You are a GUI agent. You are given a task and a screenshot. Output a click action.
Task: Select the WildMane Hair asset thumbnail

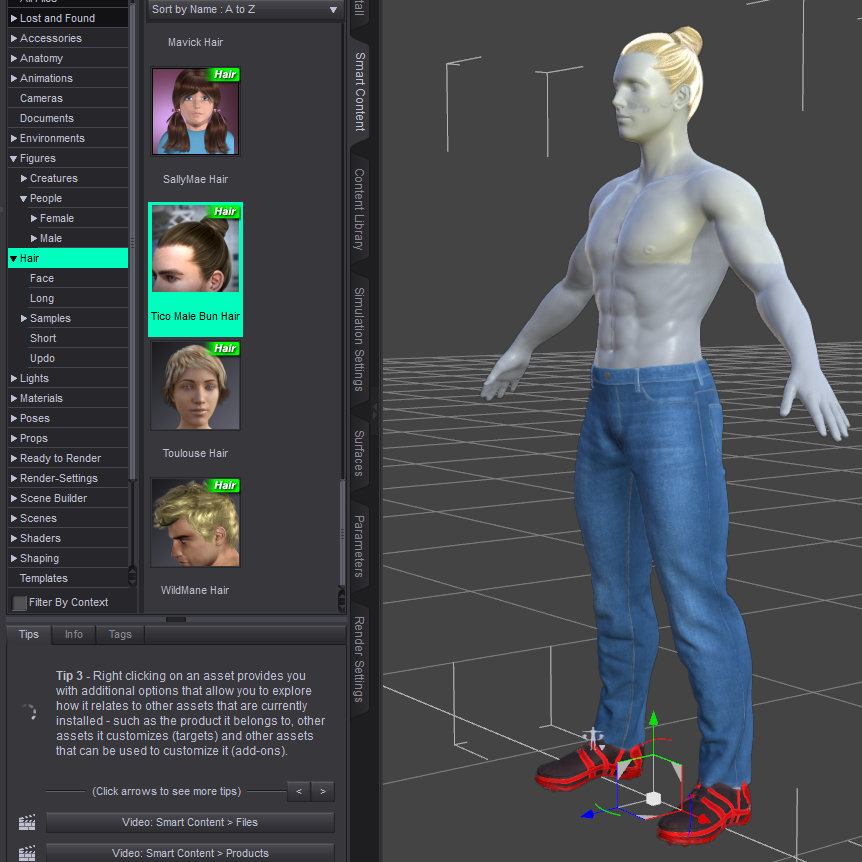[196, 523]
